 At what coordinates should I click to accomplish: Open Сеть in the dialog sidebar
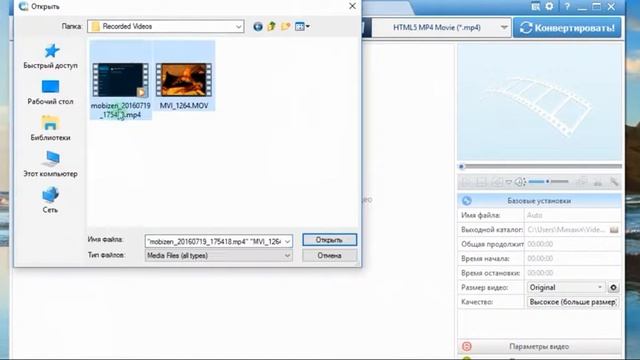point(51,200)
